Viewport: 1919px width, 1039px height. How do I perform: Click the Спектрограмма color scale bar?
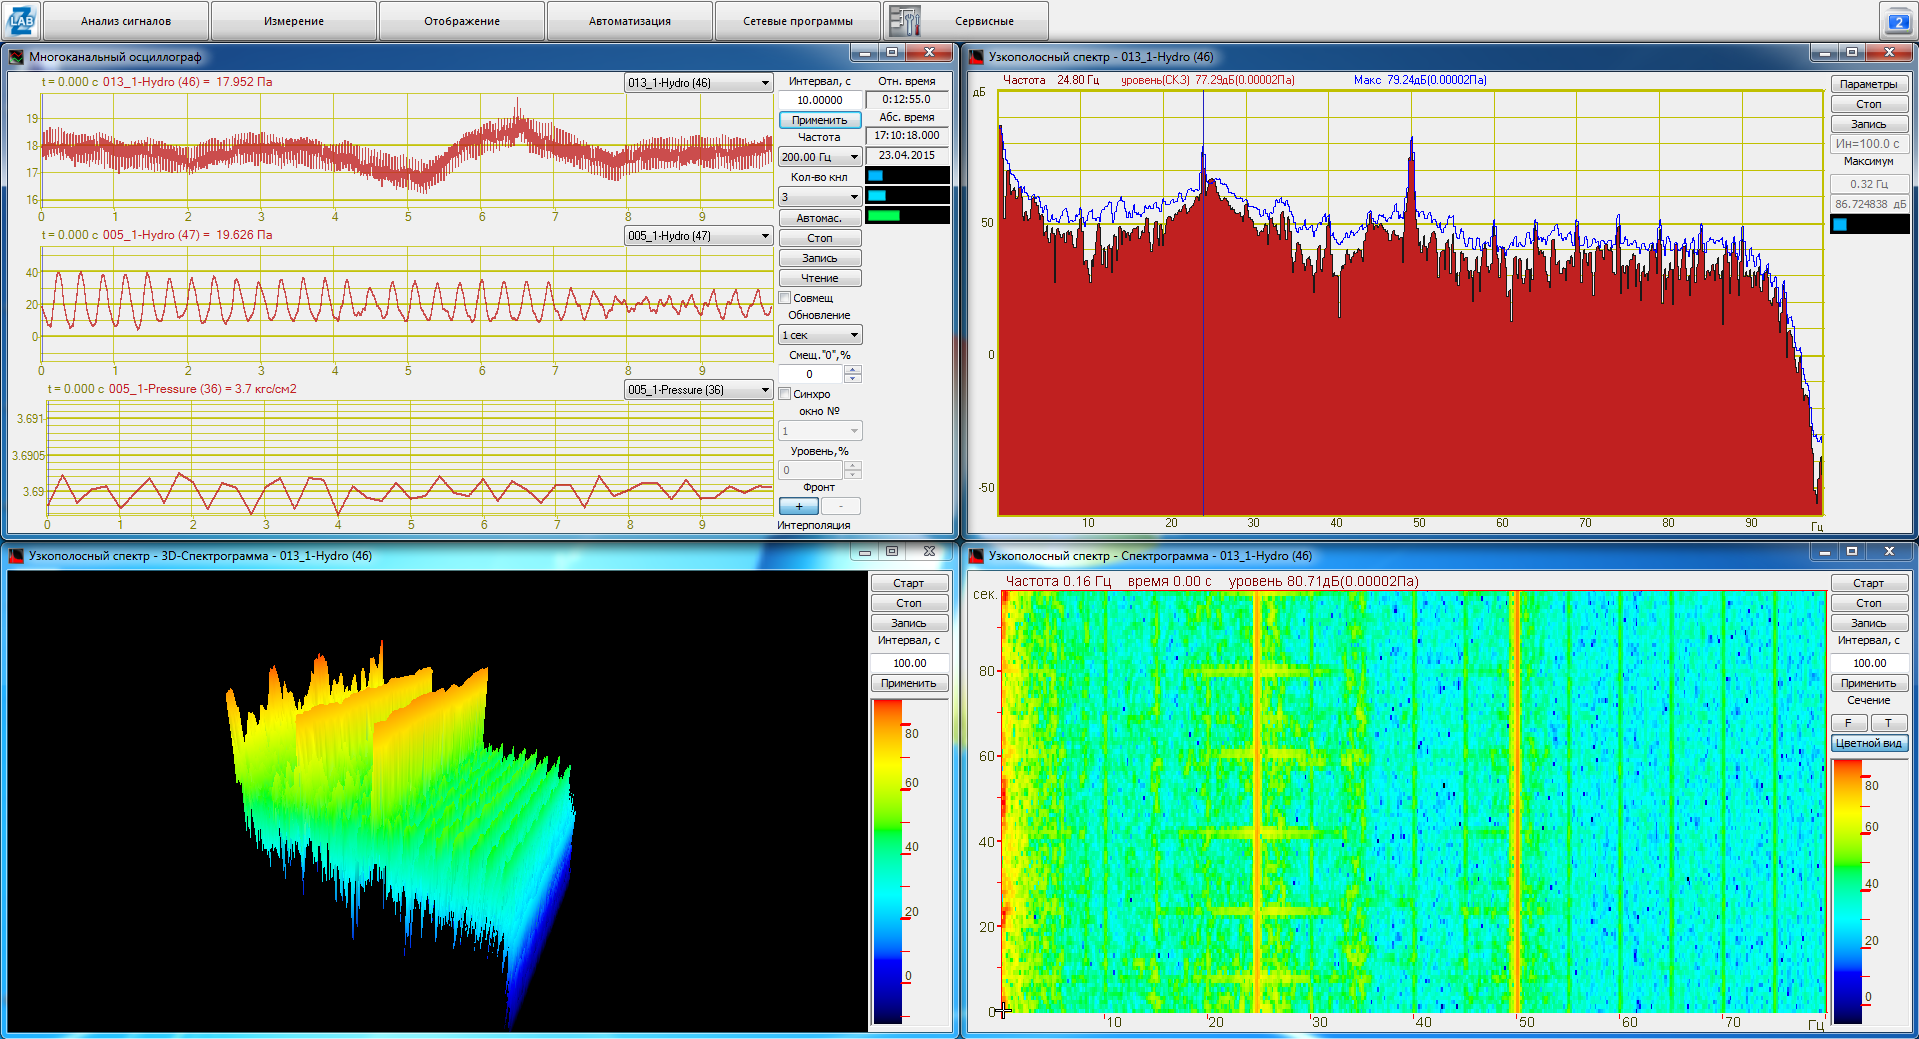tap(1847, 891)
